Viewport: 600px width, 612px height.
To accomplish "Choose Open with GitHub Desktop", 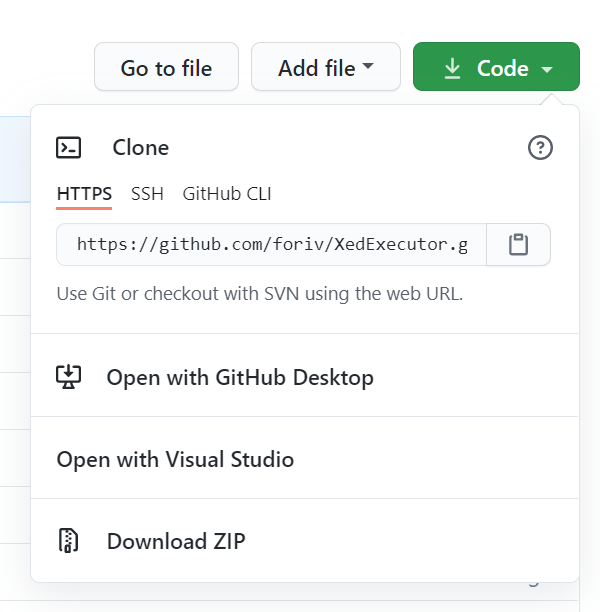I will (240, 377).
